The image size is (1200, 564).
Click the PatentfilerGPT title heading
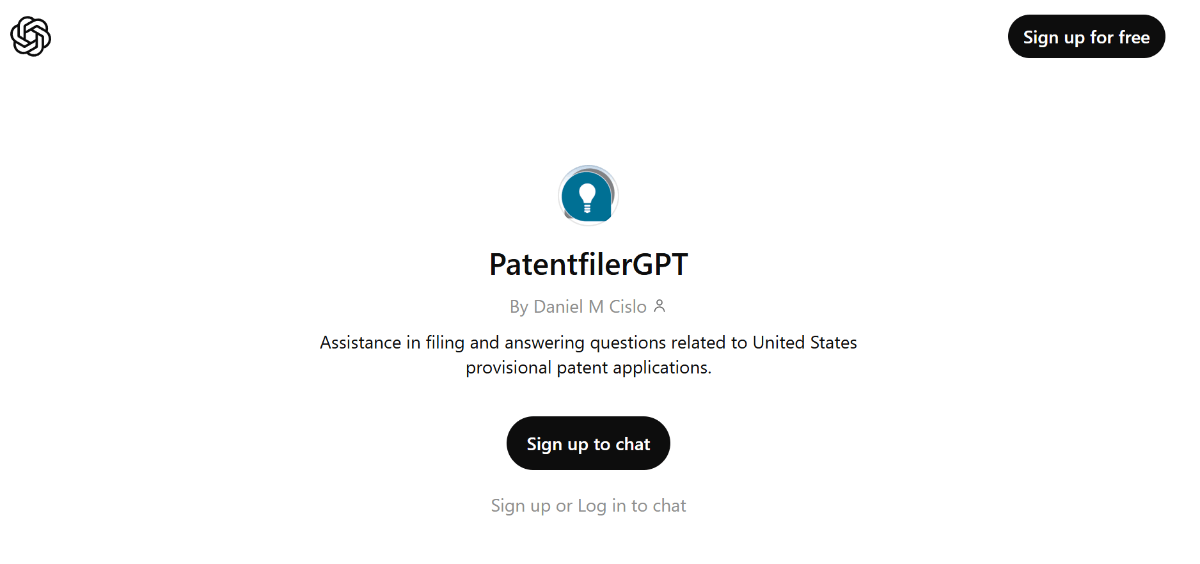pyautogui.click(x=588, y=265)
